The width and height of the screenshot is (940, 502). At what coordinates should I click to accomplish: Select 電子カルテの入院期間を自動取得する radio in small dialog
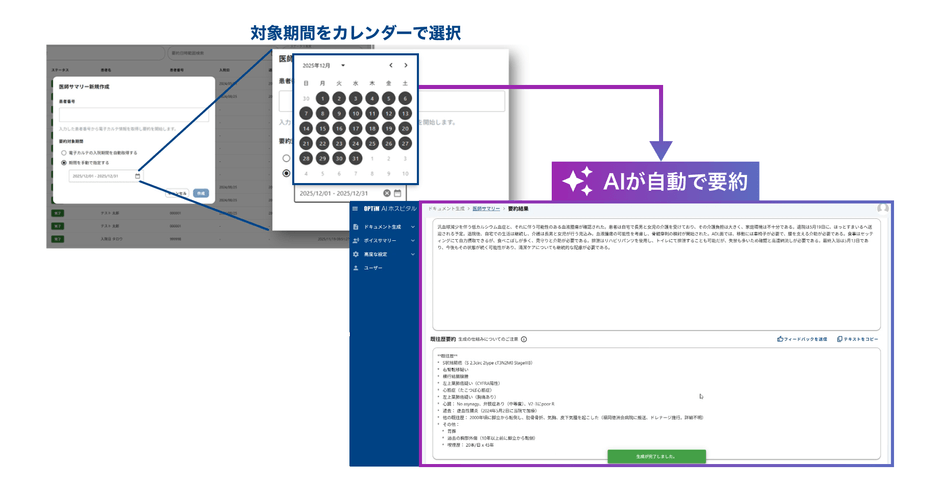tap(64, 153)
